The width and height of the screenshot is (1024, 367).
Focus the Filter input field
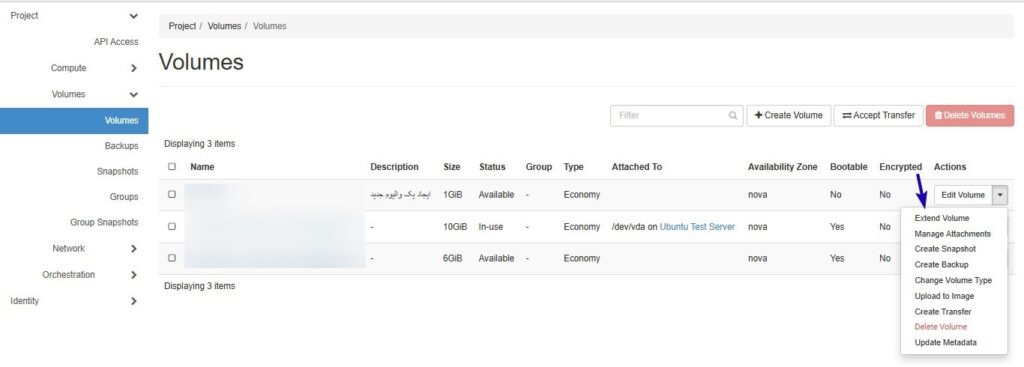pyautogui.click(x=677, y=116)
